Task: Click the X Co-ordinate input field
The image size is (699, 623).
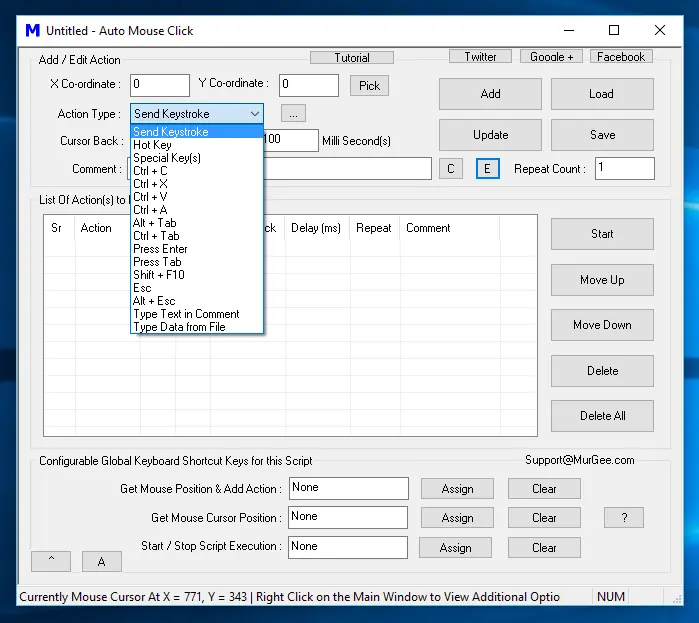Action: 159,86
